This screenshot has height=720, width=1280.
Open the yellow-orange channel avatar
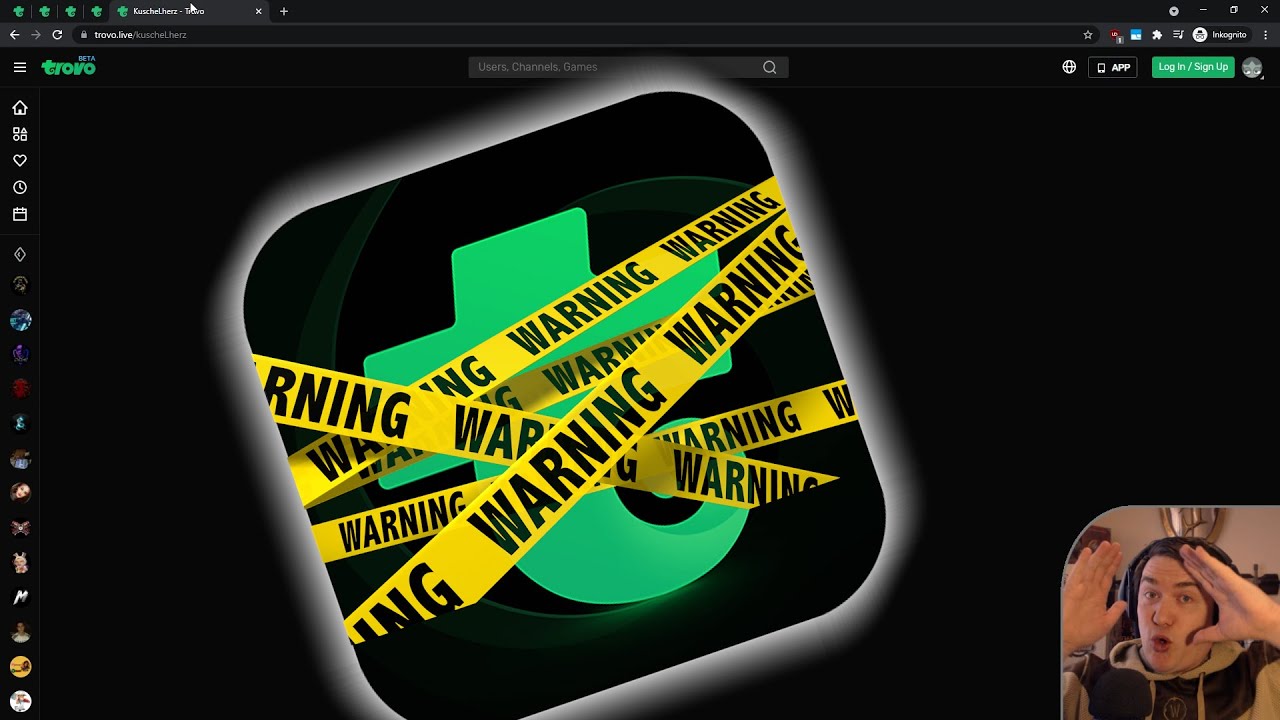(20, 666)
